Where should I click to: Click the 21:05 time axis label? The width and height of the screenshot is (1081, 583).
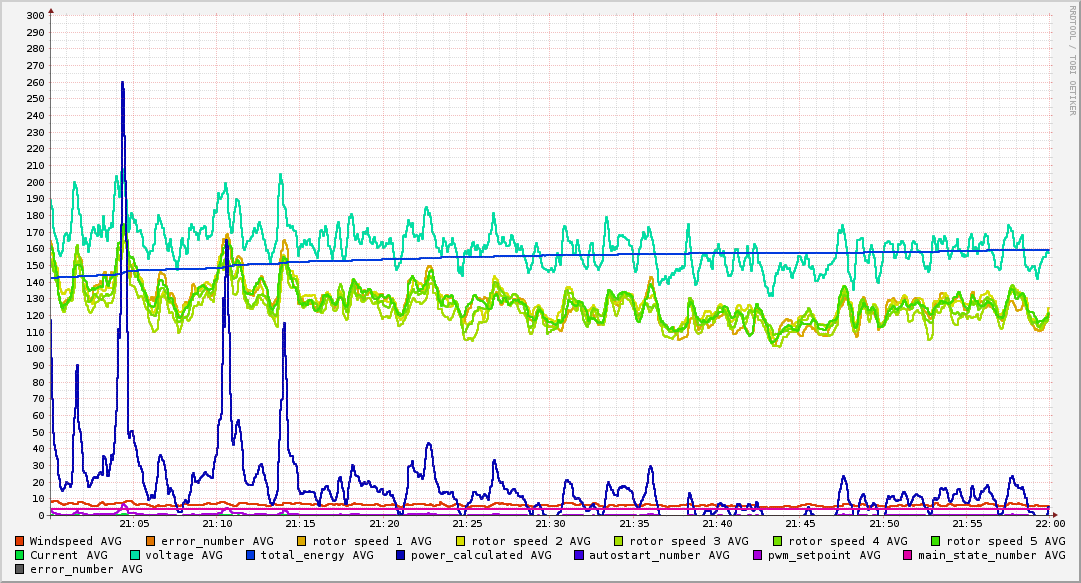pyautogui.click(x=134, y=524)
